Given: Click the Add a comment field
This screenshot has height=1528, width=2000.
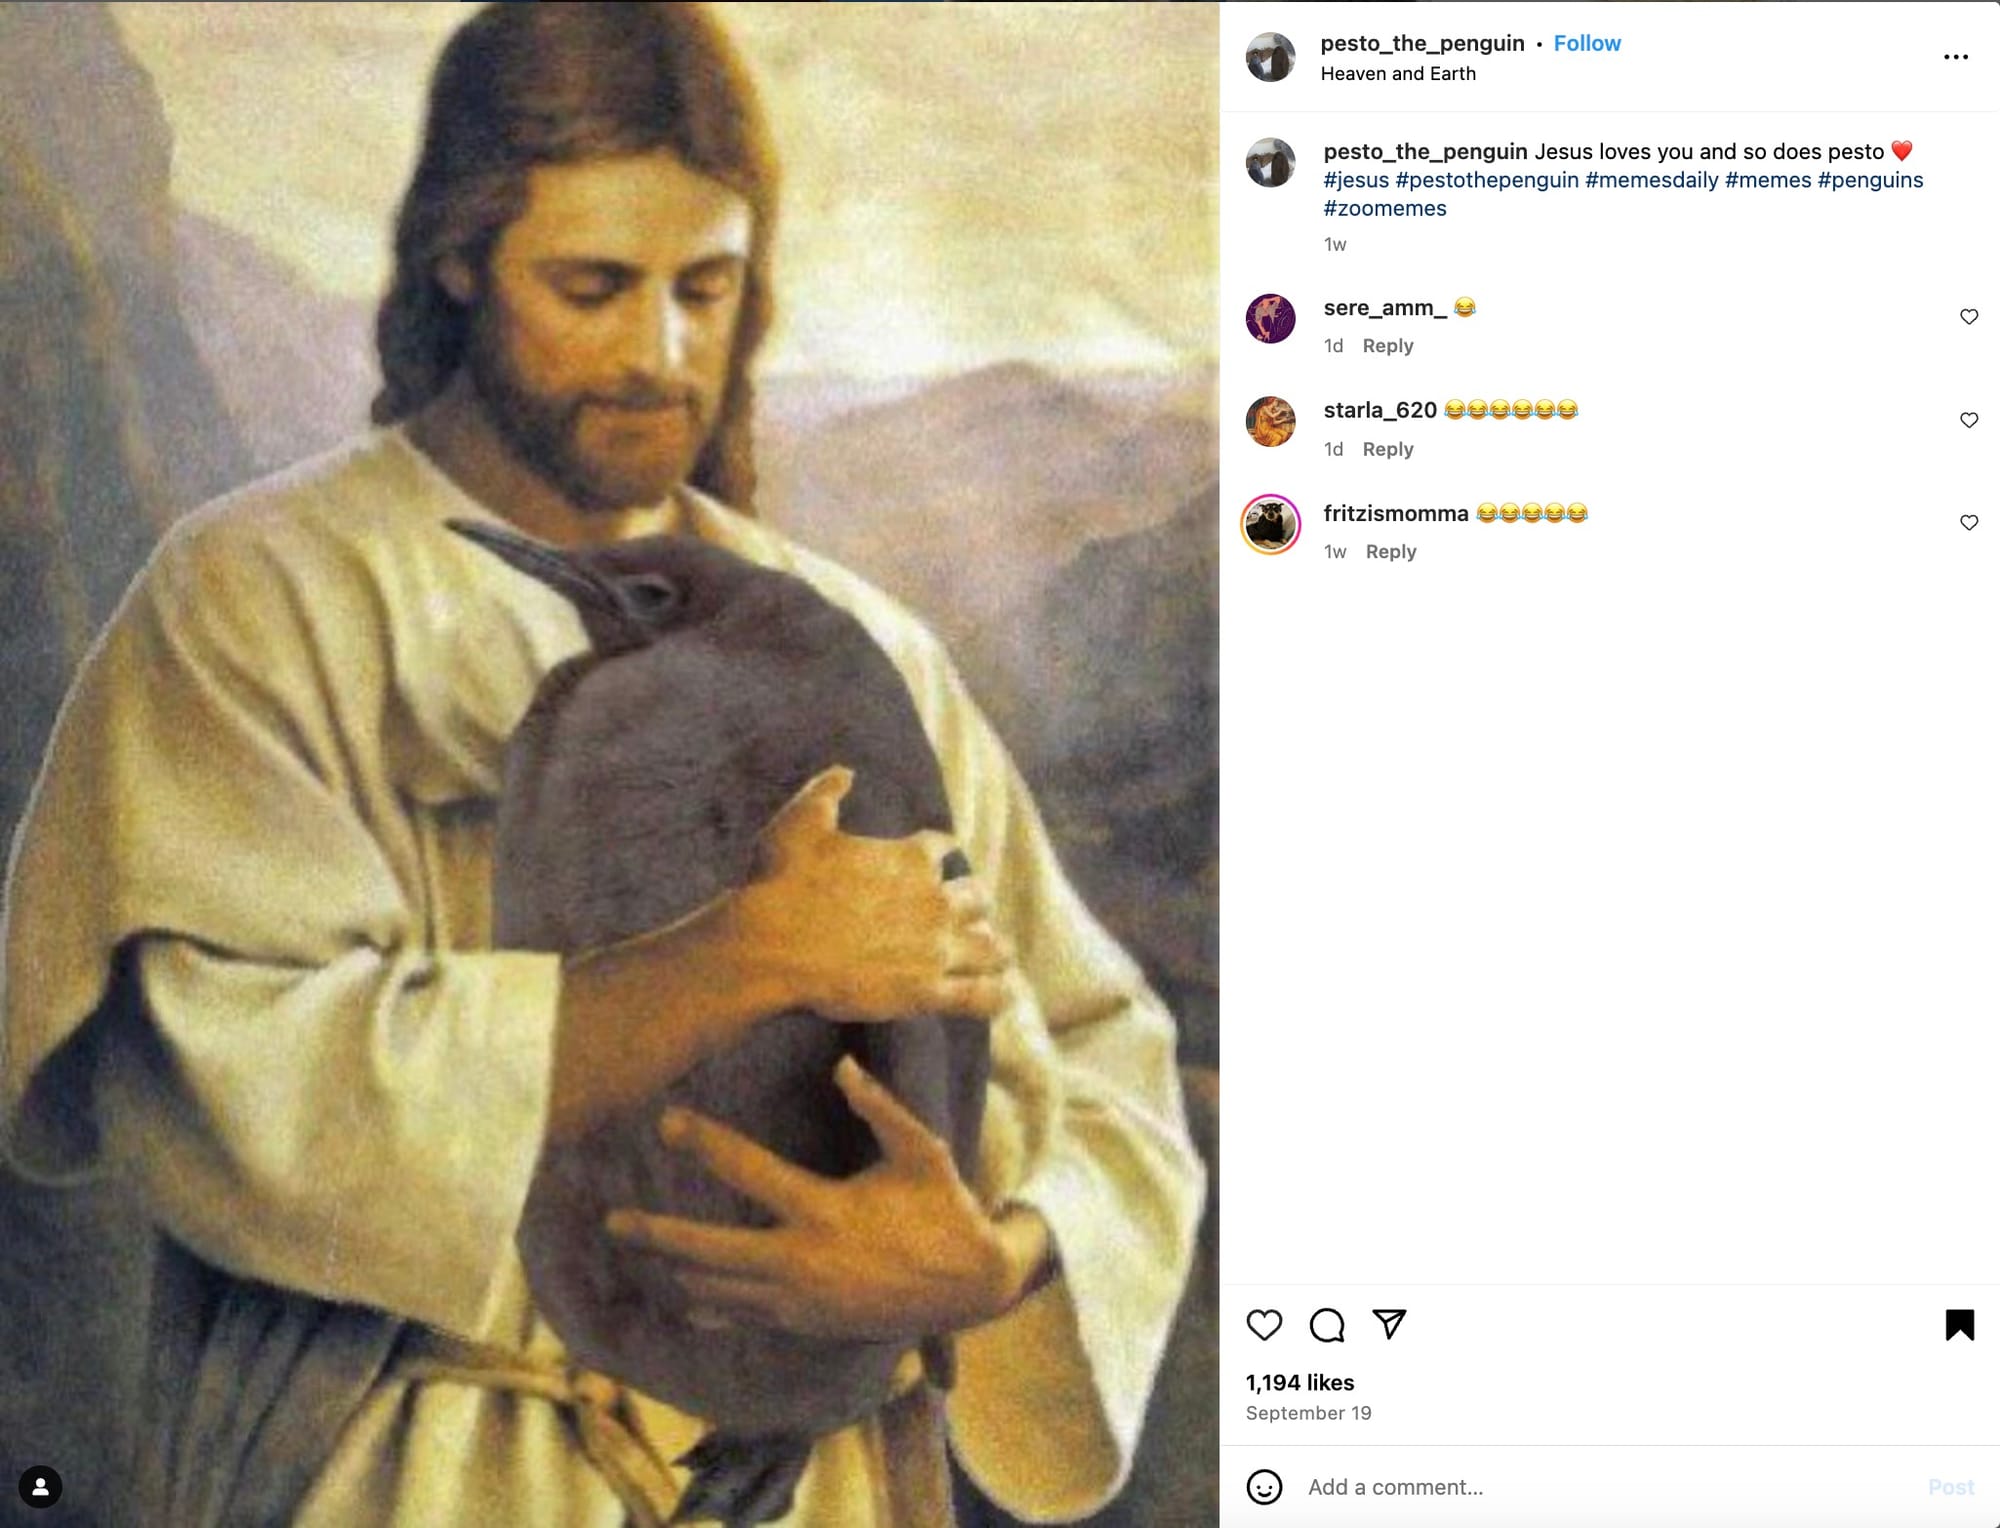Looking at the screenshot, I should pyautogui.click(x=1600, y=1487).
